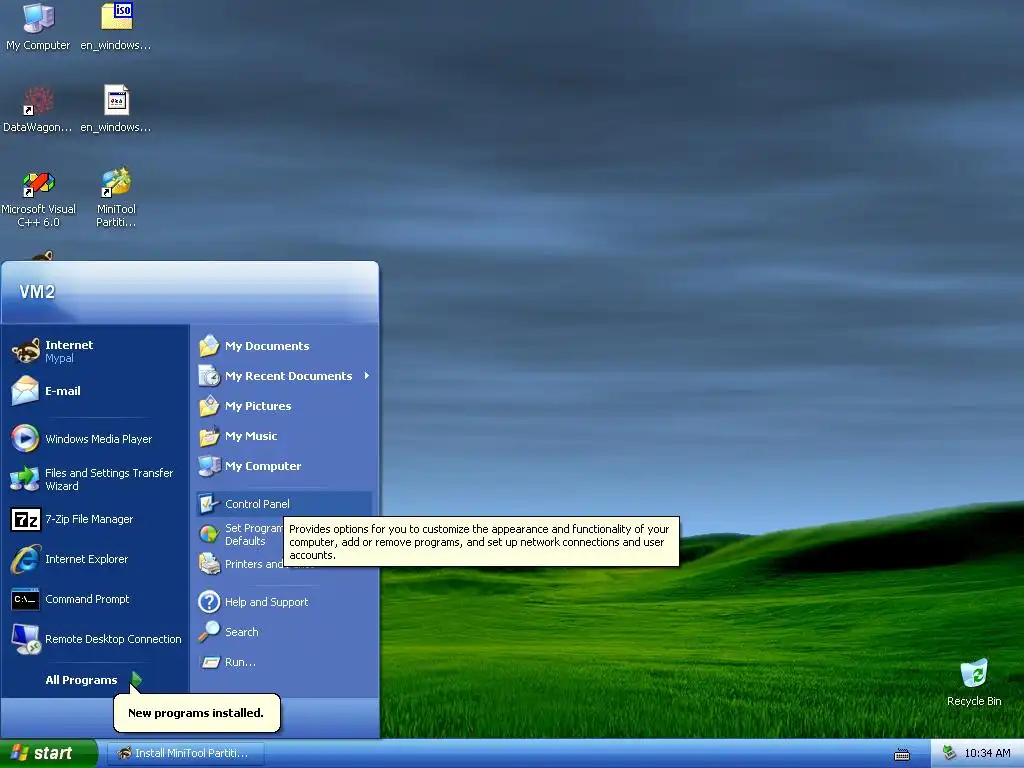Click the New programs installed balloon
The image size is (1024, 768).
(197, 712)
